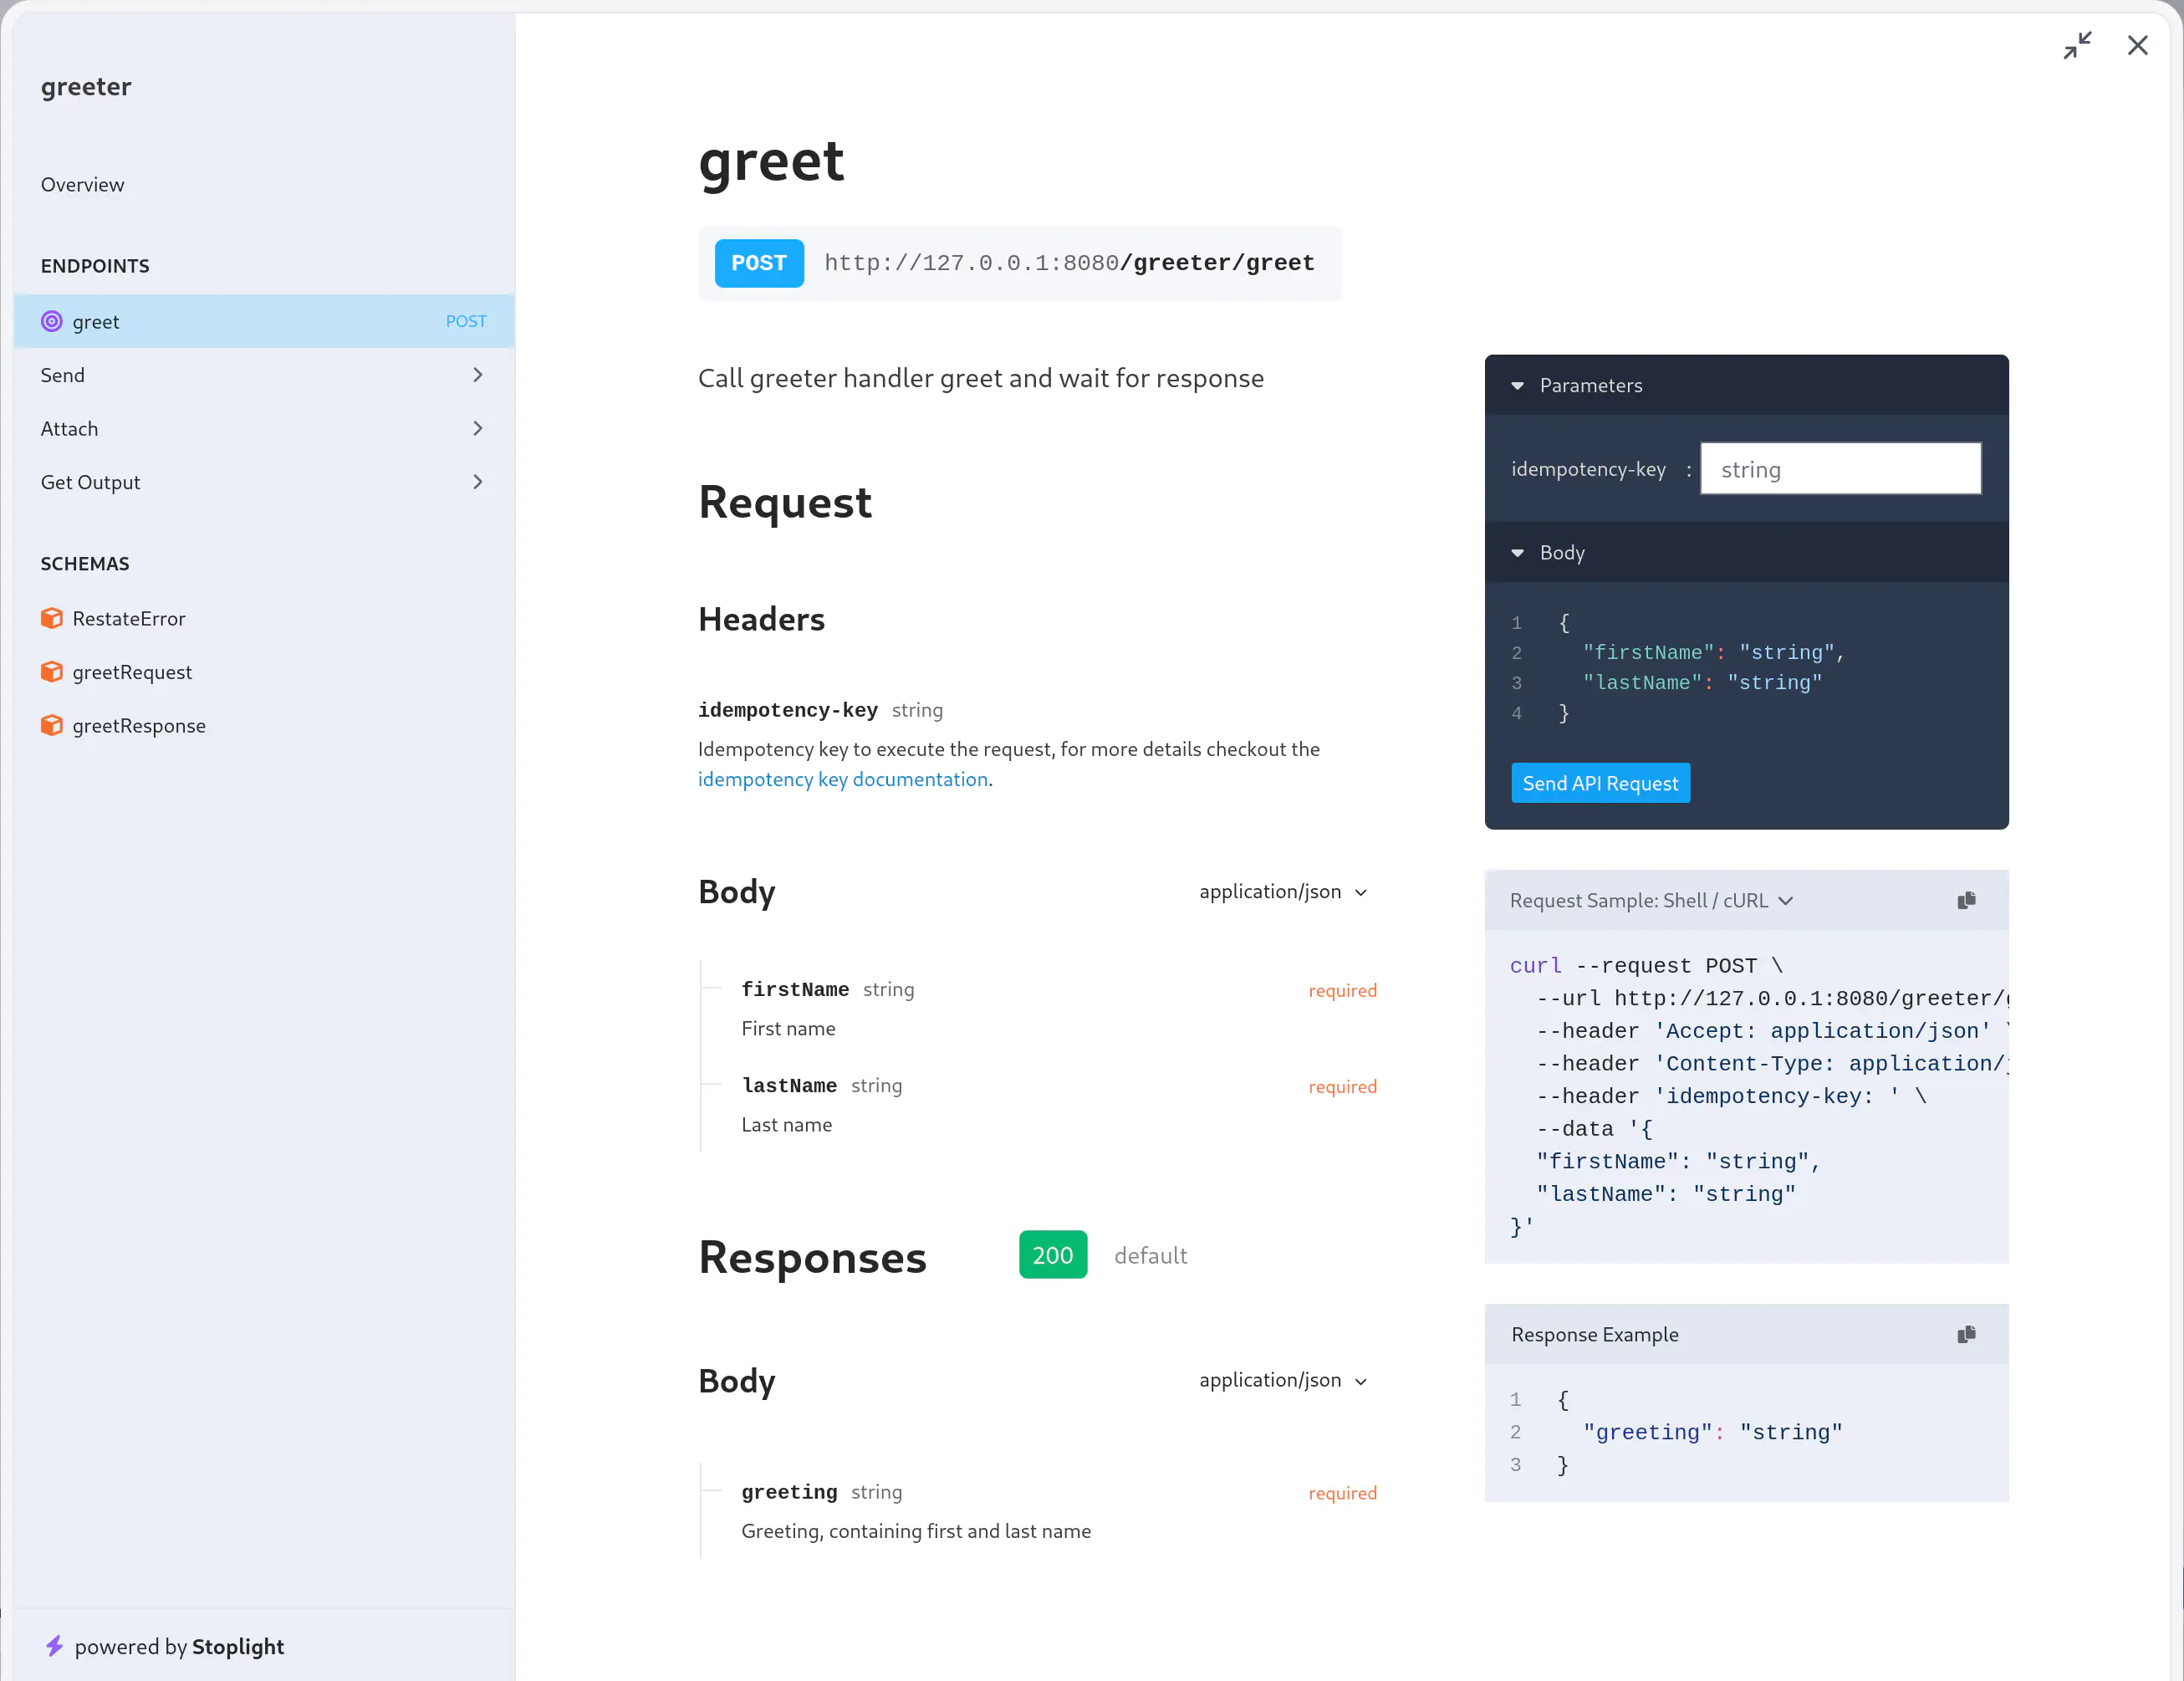This screenshot has width=2184, height=1681.
Task: Click the RestateError schema cube icon
Action: pyautogui.click(x=51, y=618)
